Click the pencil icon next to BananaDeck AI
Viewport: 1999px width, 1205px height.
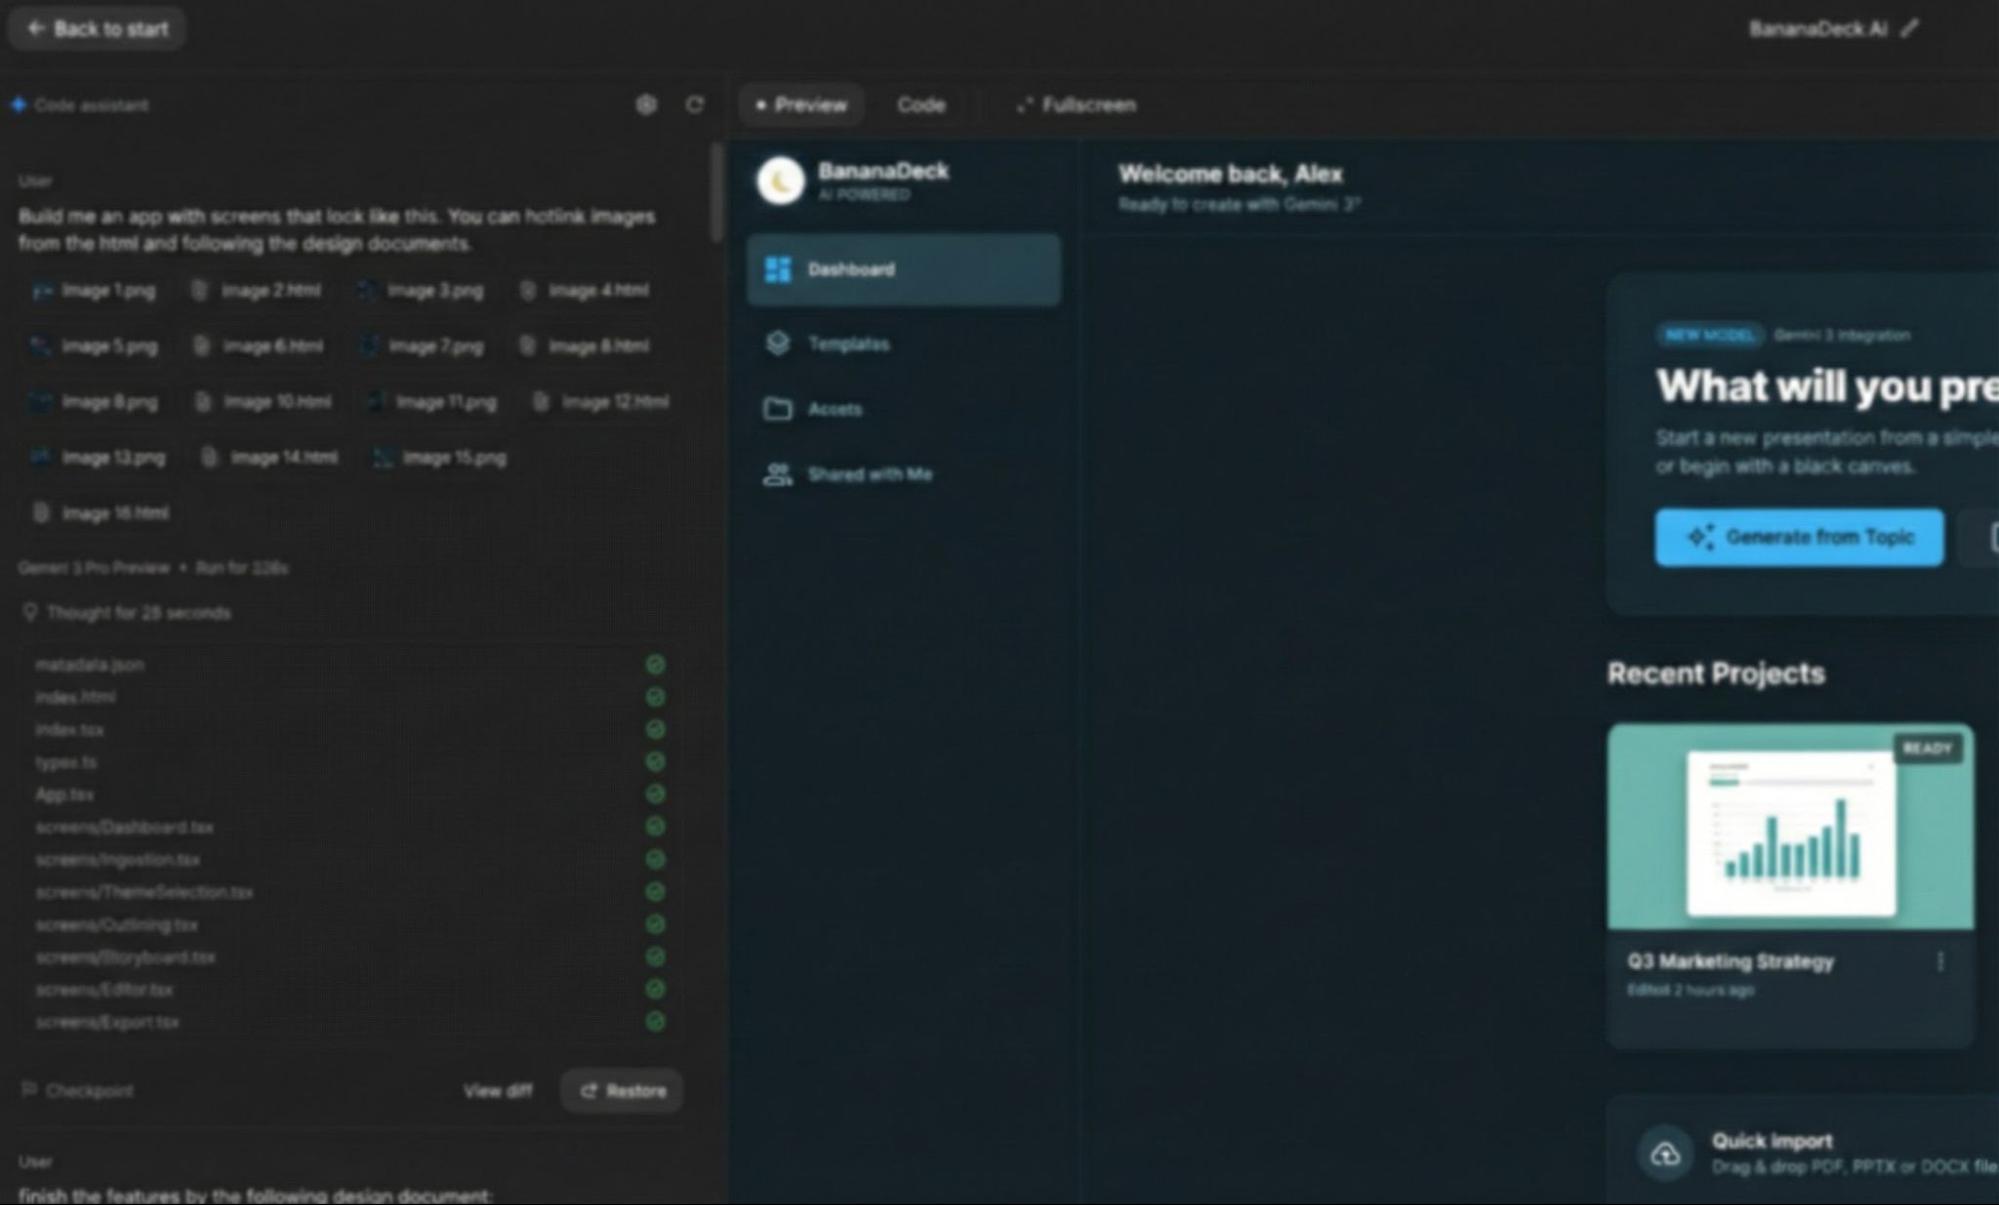(x=1910, y=29)
